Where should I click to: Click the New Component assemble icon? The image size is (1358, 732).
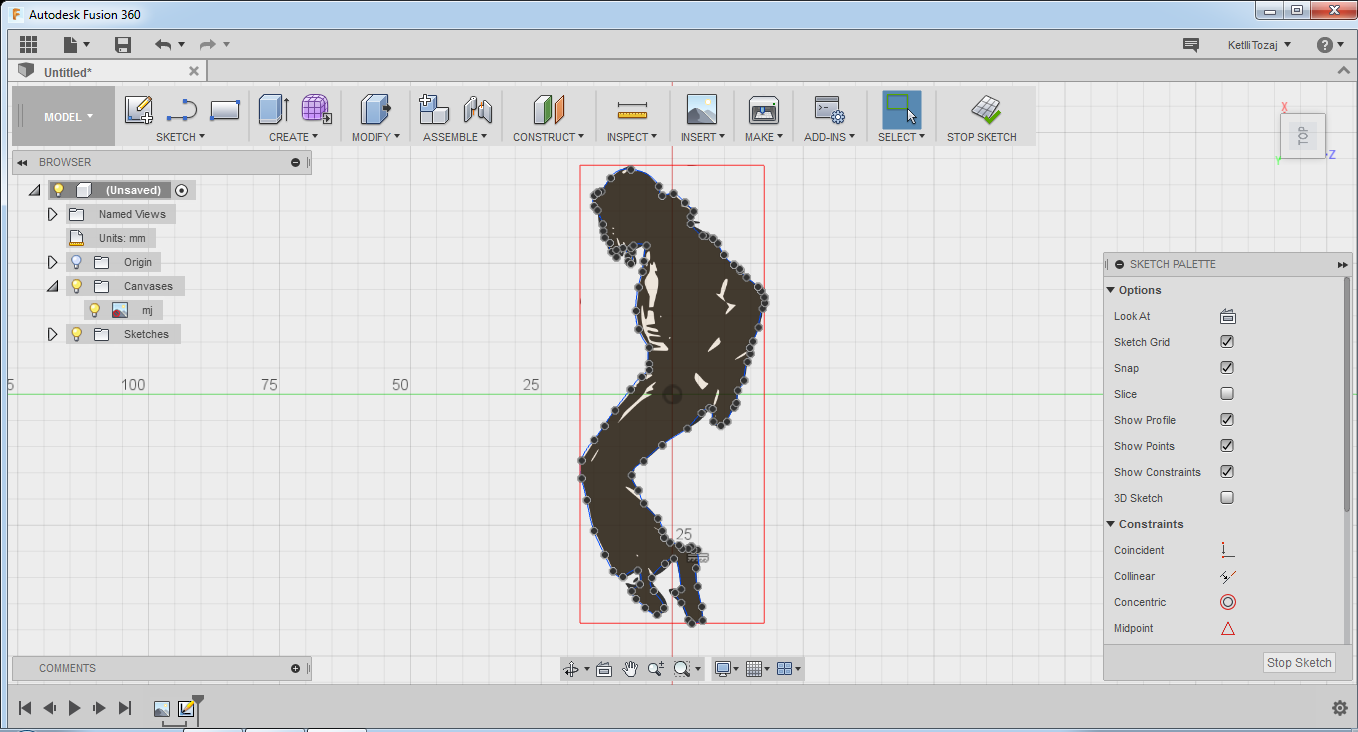[x=434, y=109]
